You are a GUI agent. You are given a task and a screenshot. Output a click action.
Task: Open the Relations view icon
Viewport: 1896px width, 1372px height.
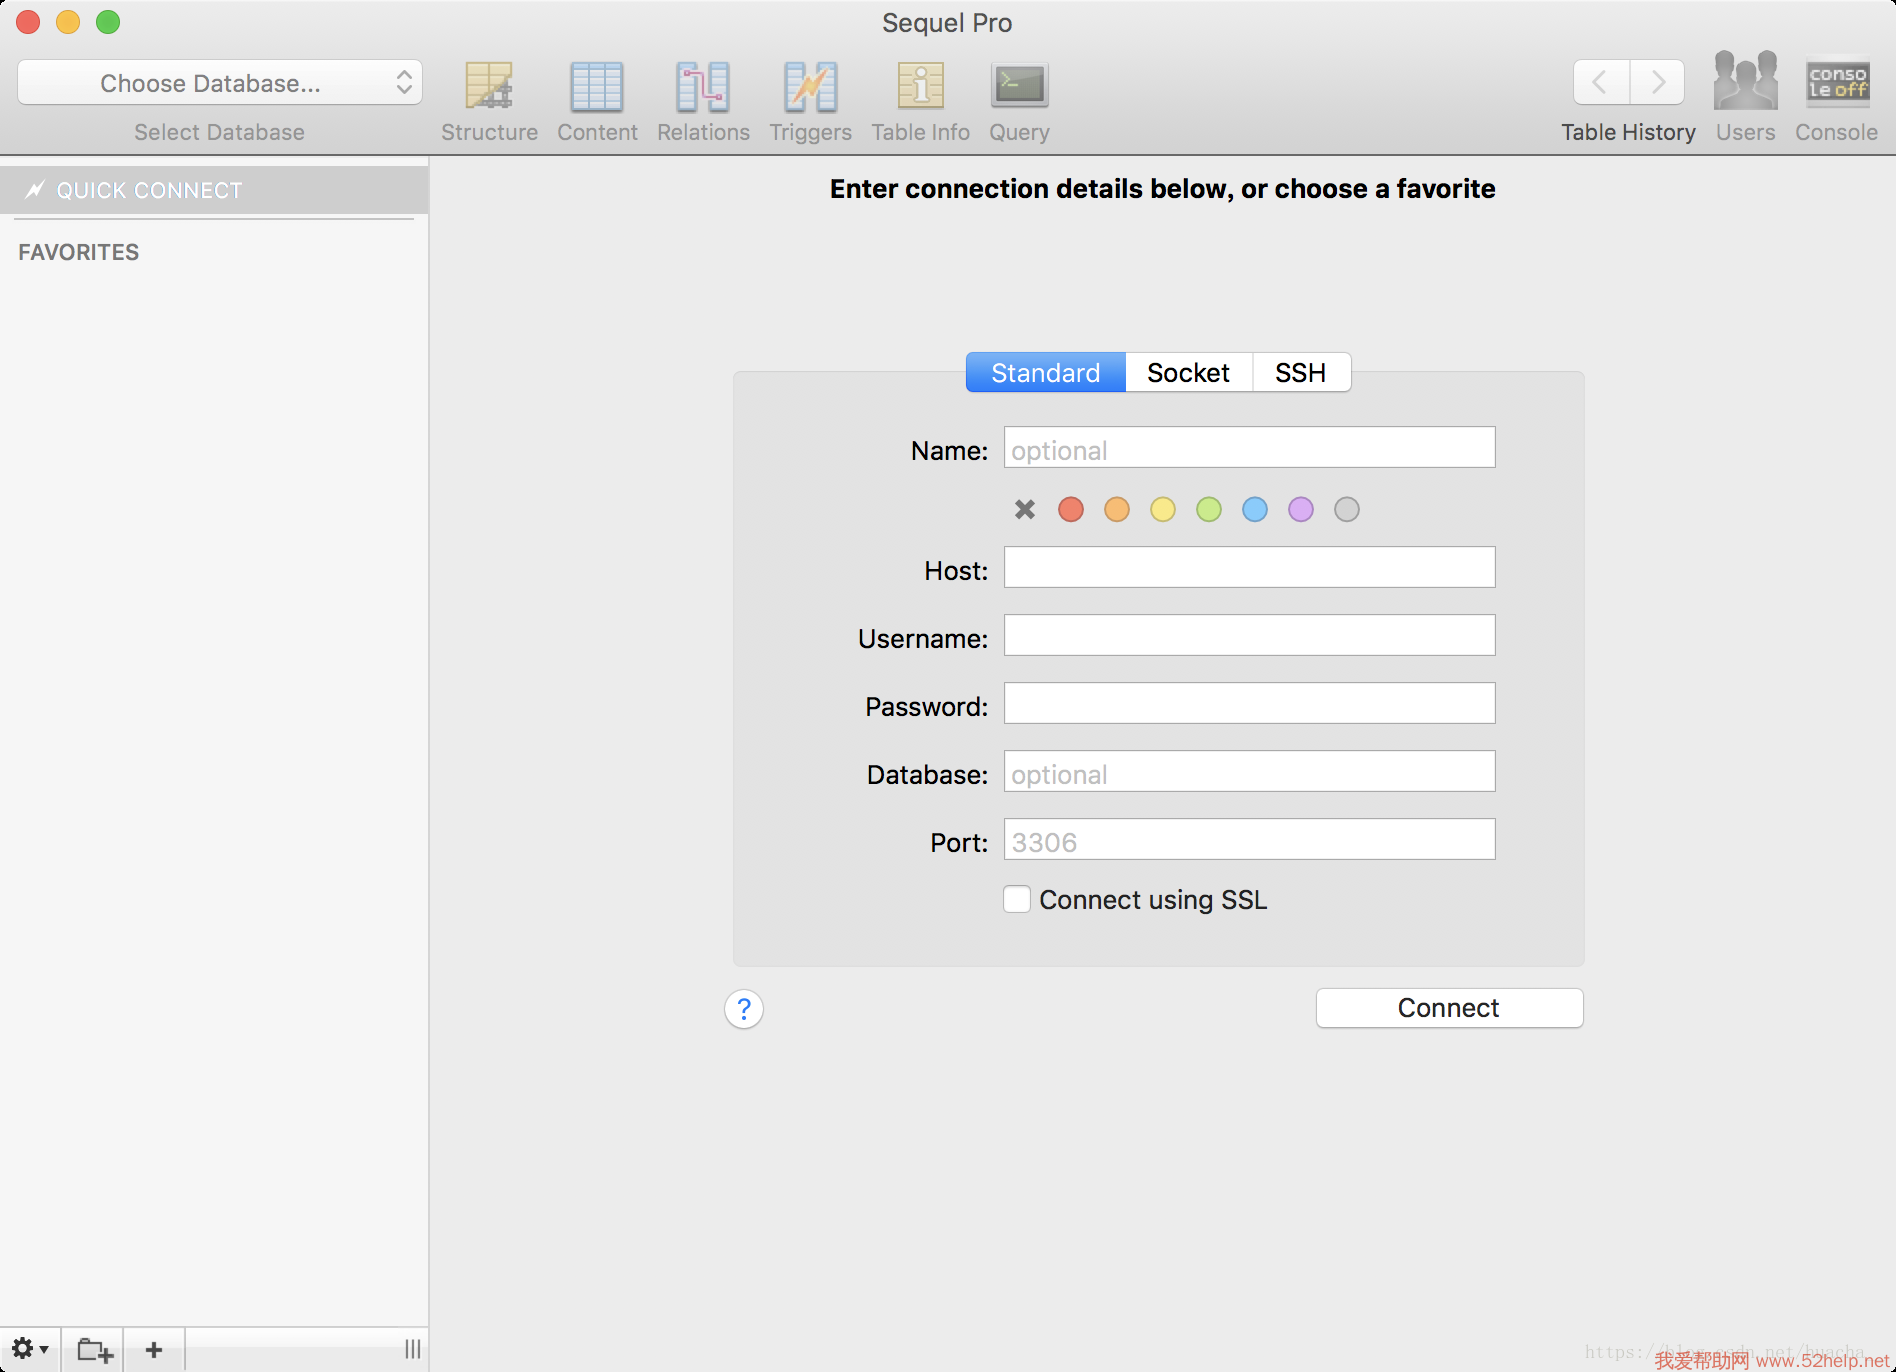click(x=703, y=87)
